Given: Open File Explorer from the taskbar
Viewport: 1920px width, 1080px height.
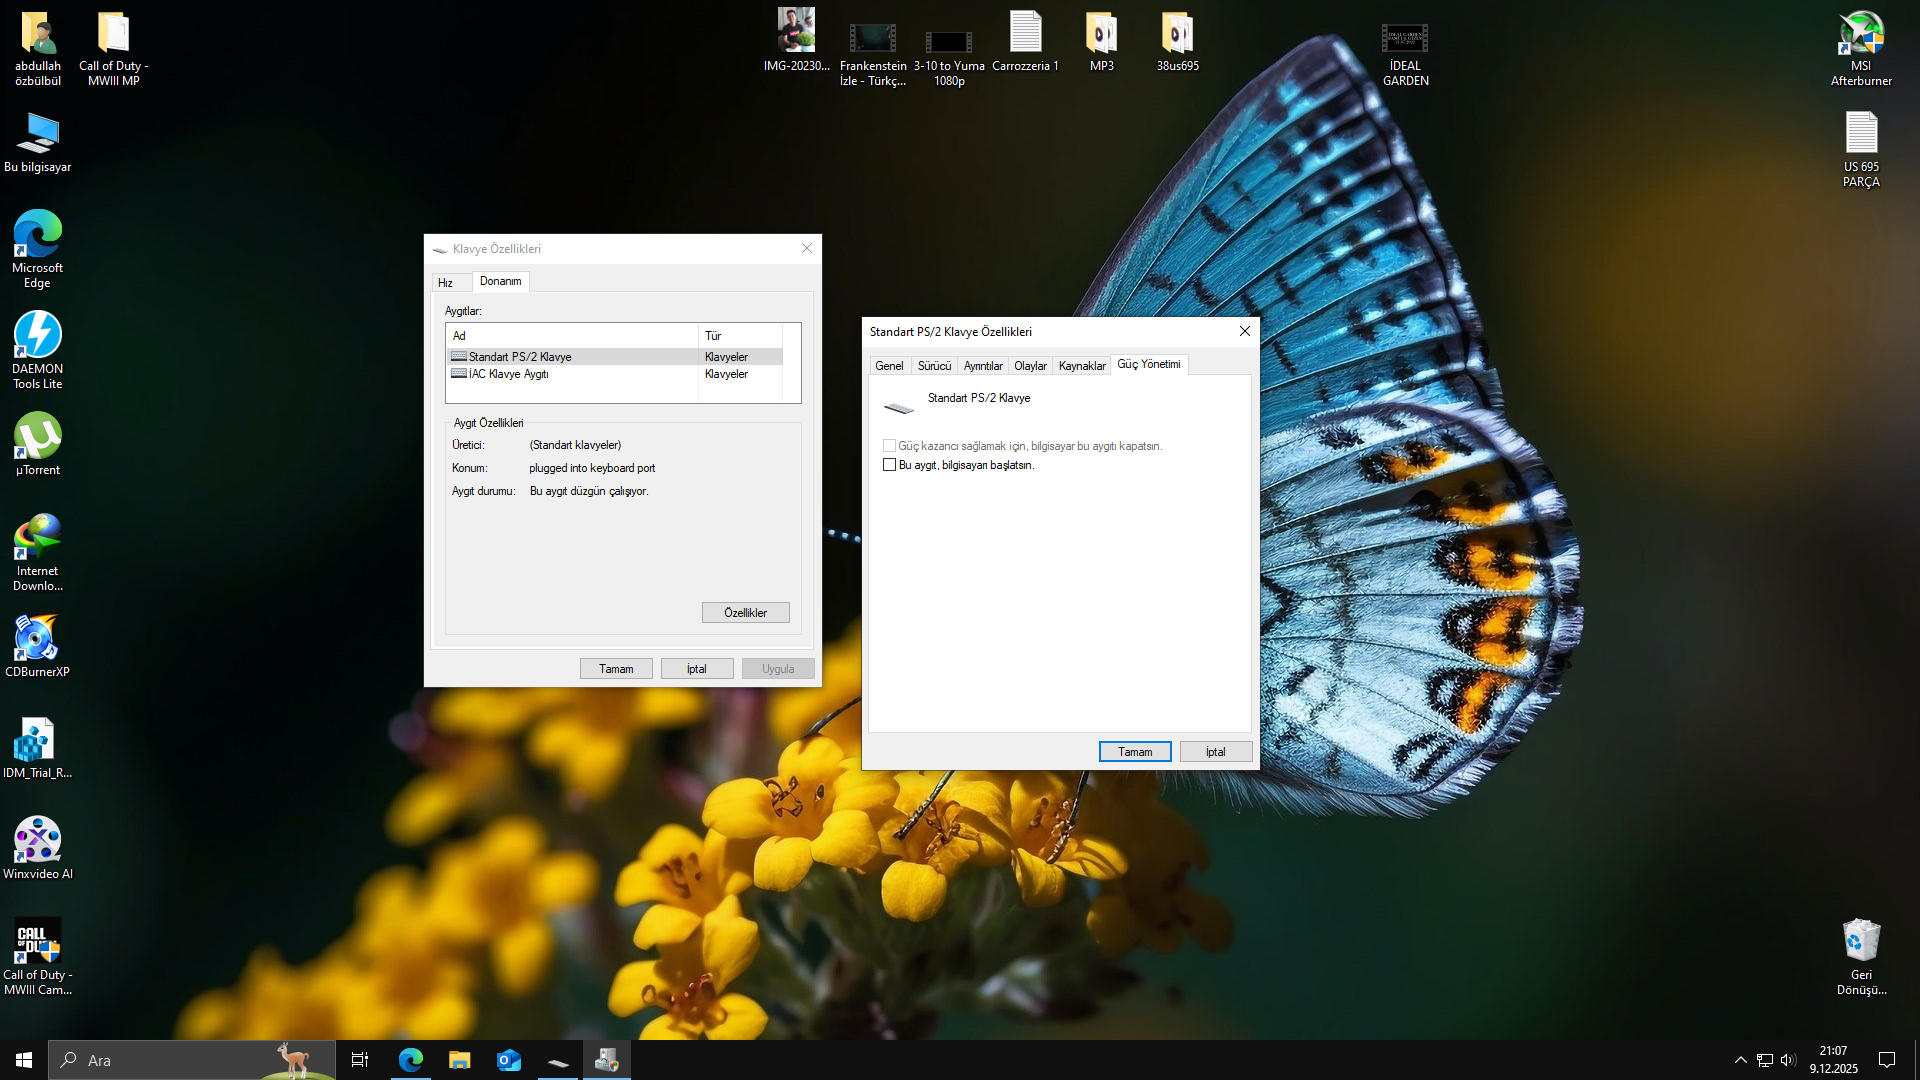Looking at the screenshot, I should [x=459, y=1060].
